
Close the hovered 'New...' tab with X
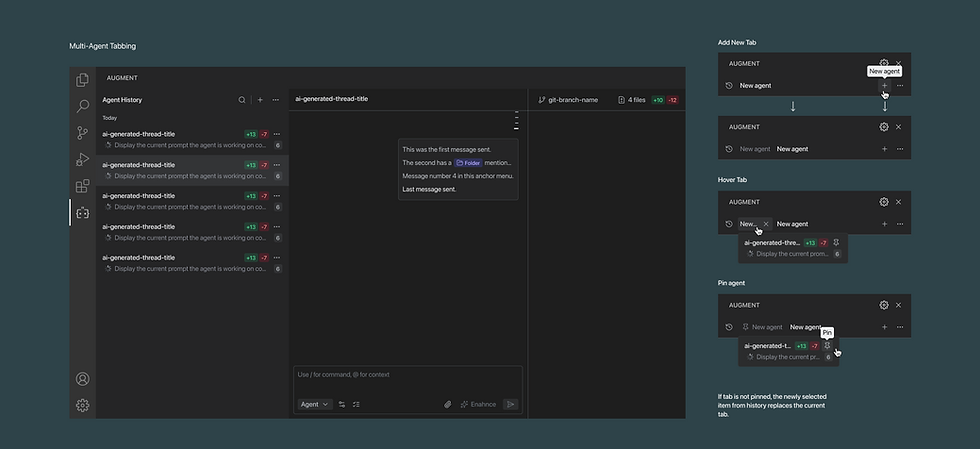point(766,224)
